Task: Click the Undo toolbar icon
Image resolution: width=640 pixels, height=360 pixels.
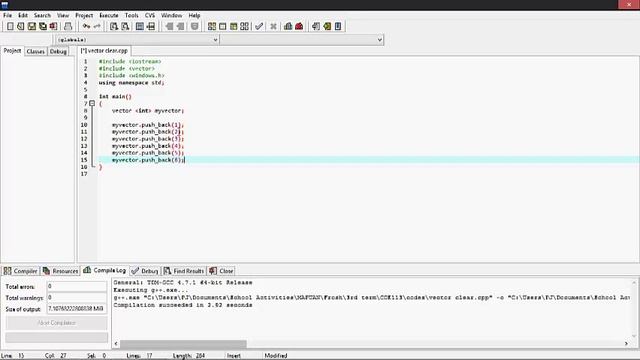Action: [86, 27]
